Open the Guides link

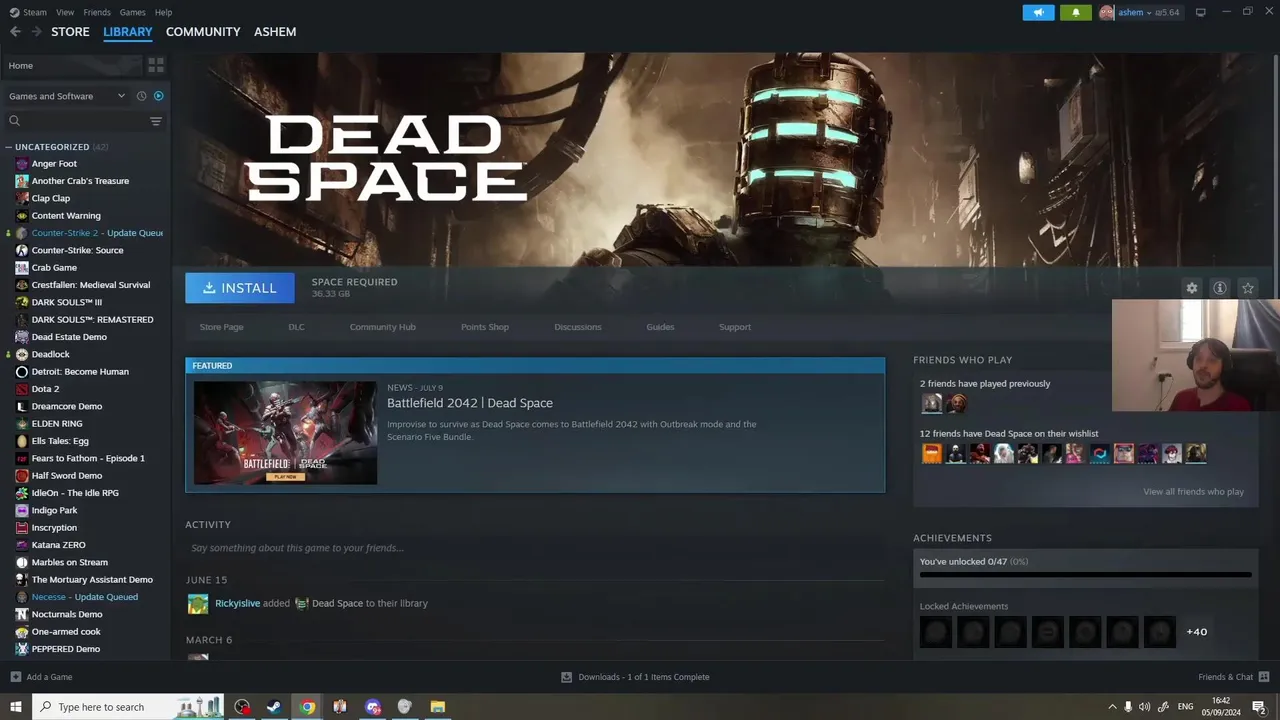(660, 327)
